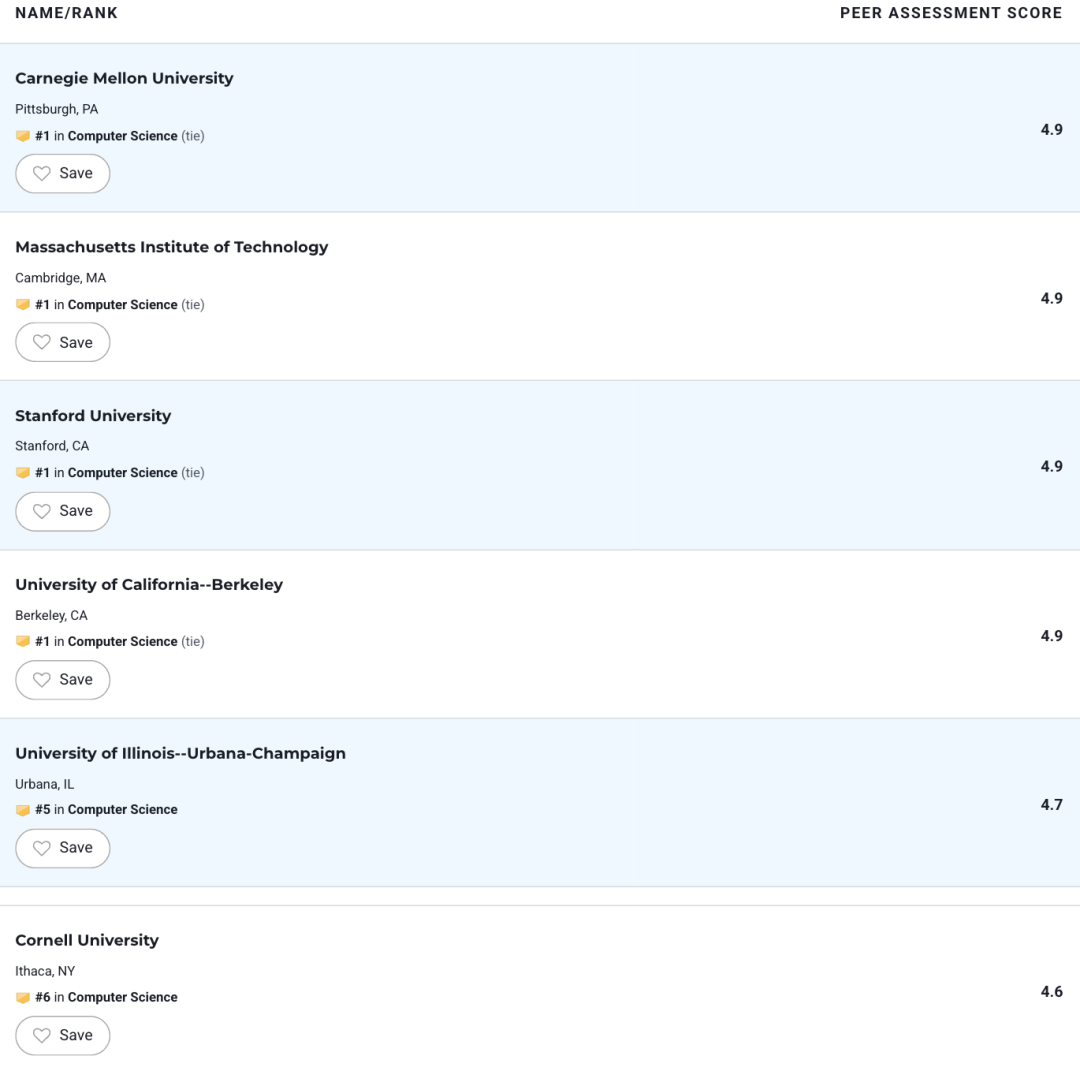Visit University of California--Berkeley profile

point(149,585)
